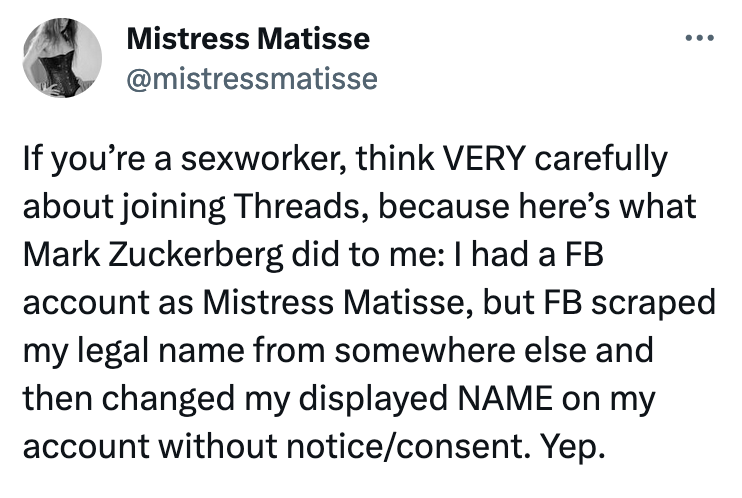Click the @mistressmatisse handle
Image resolution: width=742 pixels, height=498 pixels.
252,79
